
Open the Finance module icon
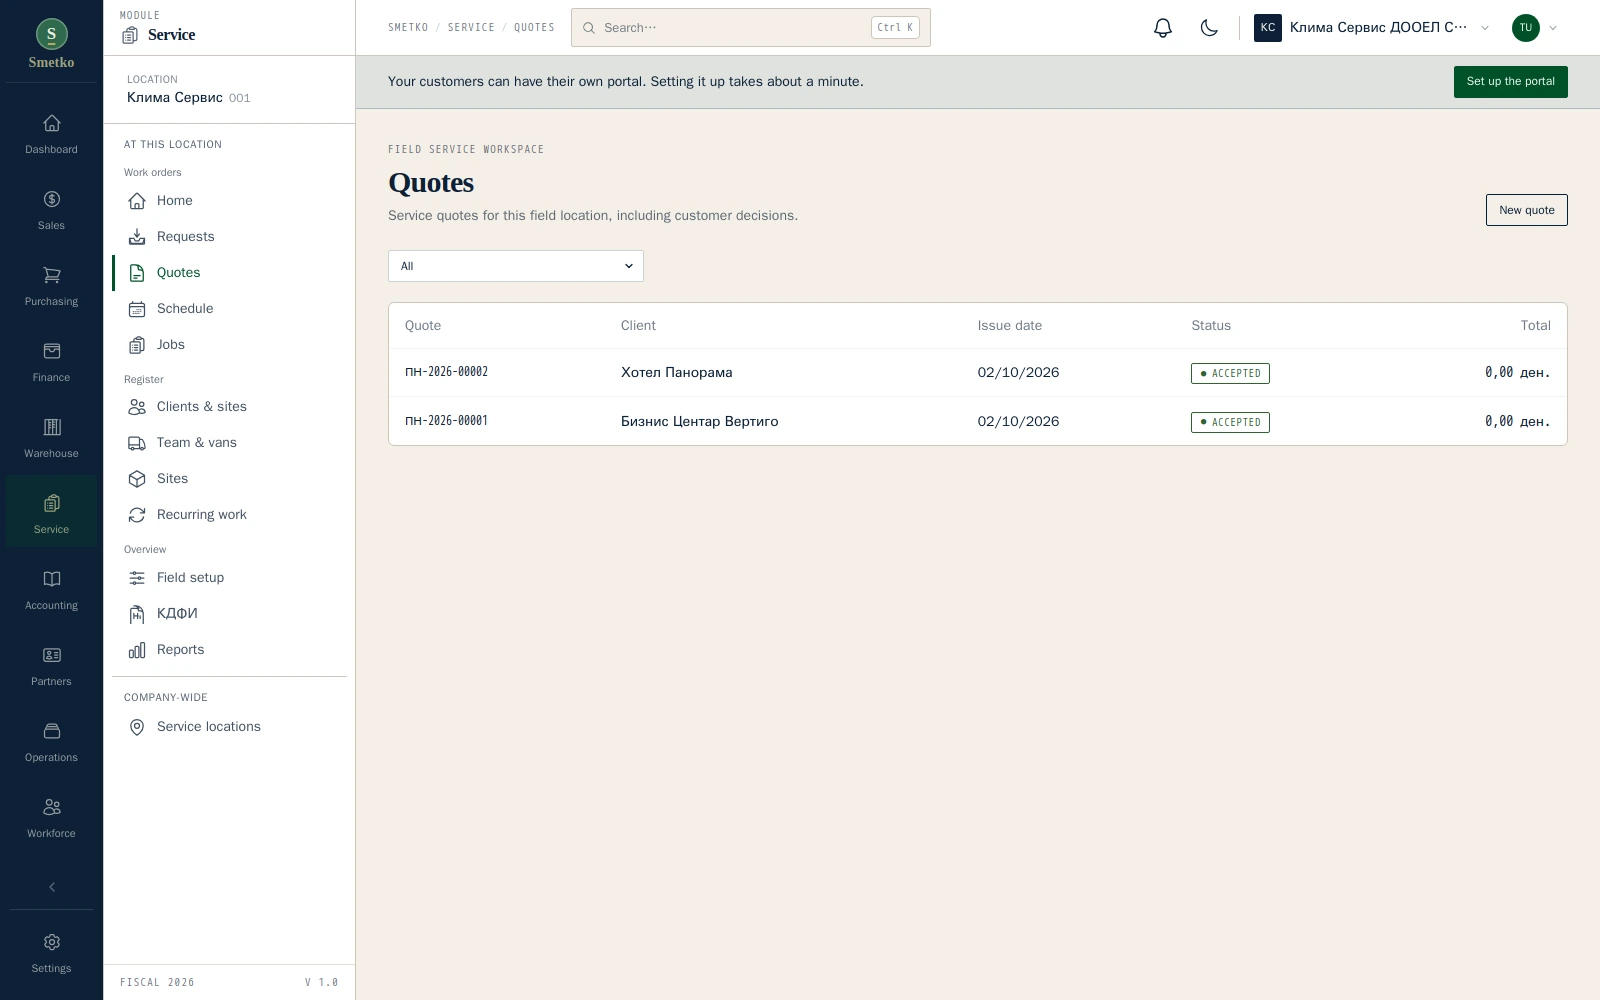[52, 351]
